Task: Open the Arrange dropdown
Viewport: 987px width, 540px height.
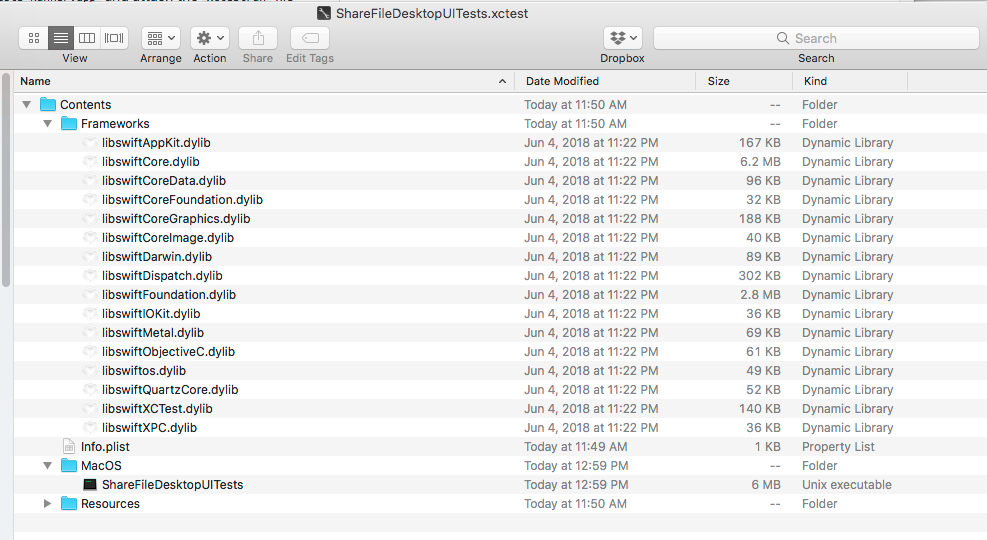Action: pos(161,38)
